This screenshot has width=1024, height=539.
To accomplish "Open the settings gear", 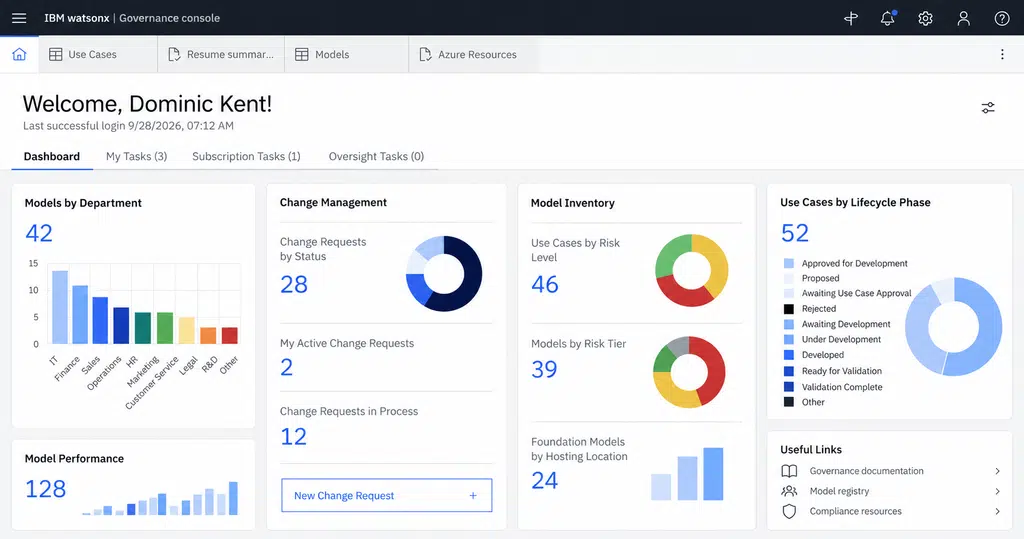I will 925,18.
